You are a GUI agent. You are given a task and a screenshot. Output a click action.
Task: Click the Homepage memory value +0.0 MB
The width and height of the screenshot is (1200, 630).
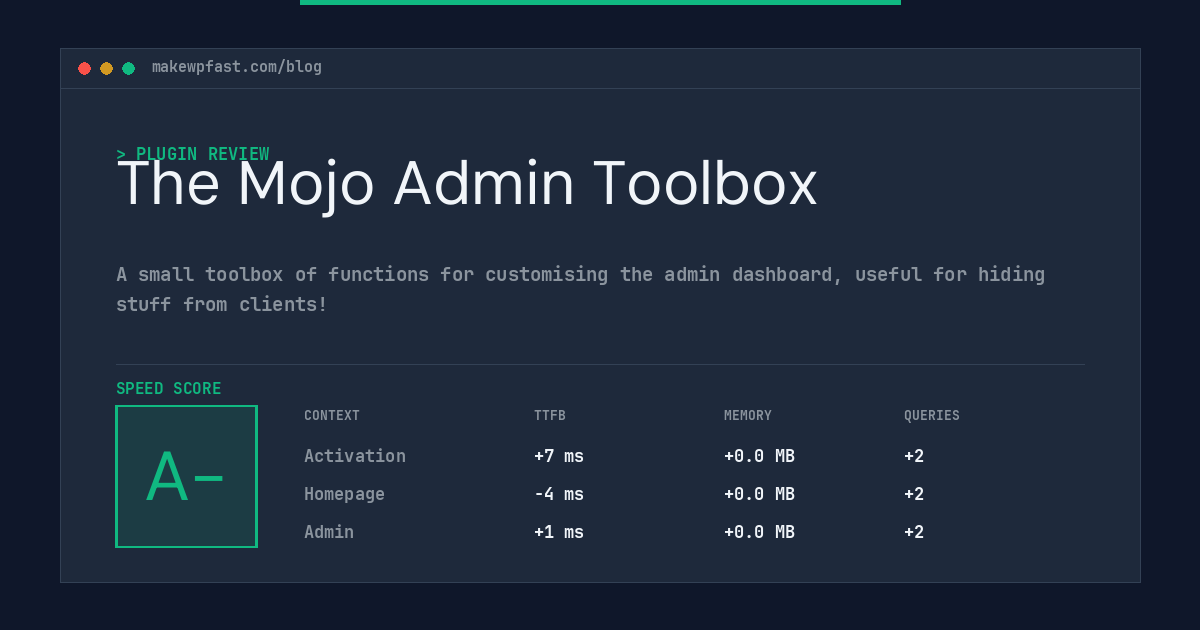click(x=759, y=494)
